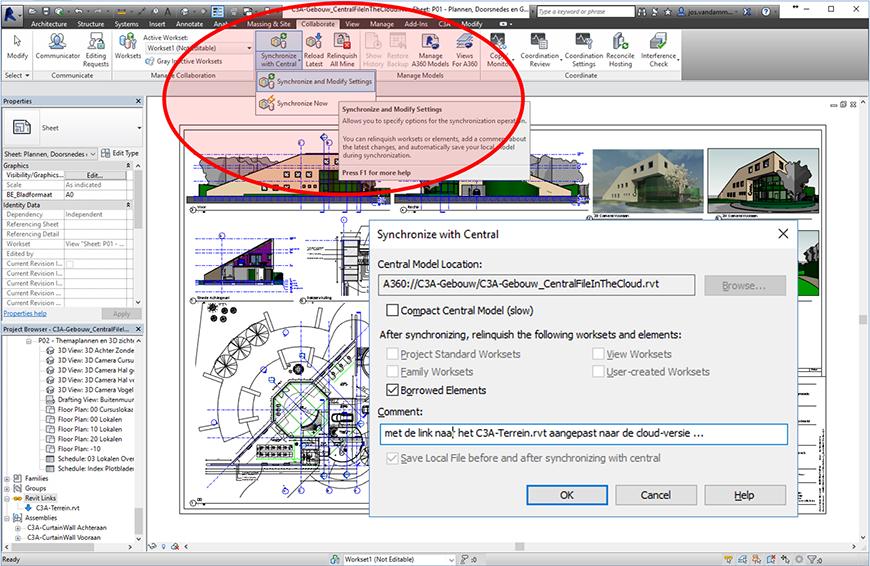Uncheck Borrowed Elements checkbox
870x566 pixels.
click(x=392, y=390)
